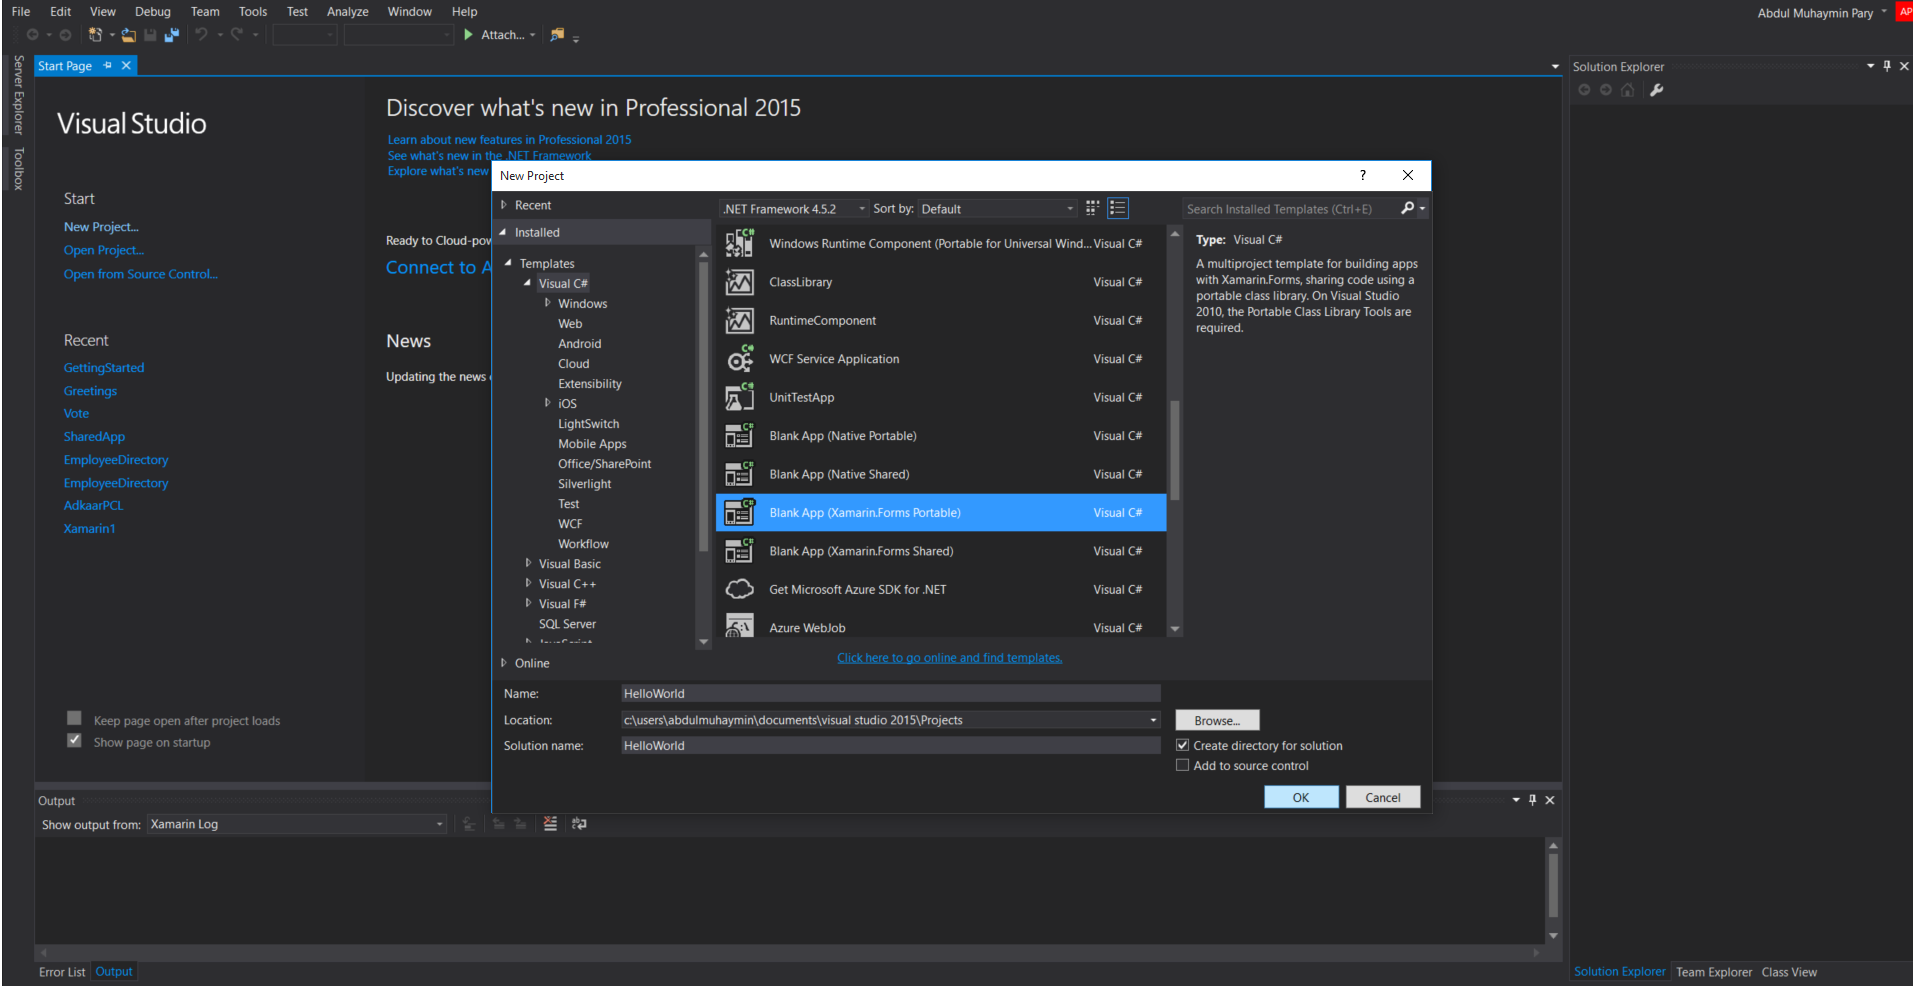Uncheck Create directory for solution
The width and height of the screenshot is (1914, 986).
(1183, 746)
